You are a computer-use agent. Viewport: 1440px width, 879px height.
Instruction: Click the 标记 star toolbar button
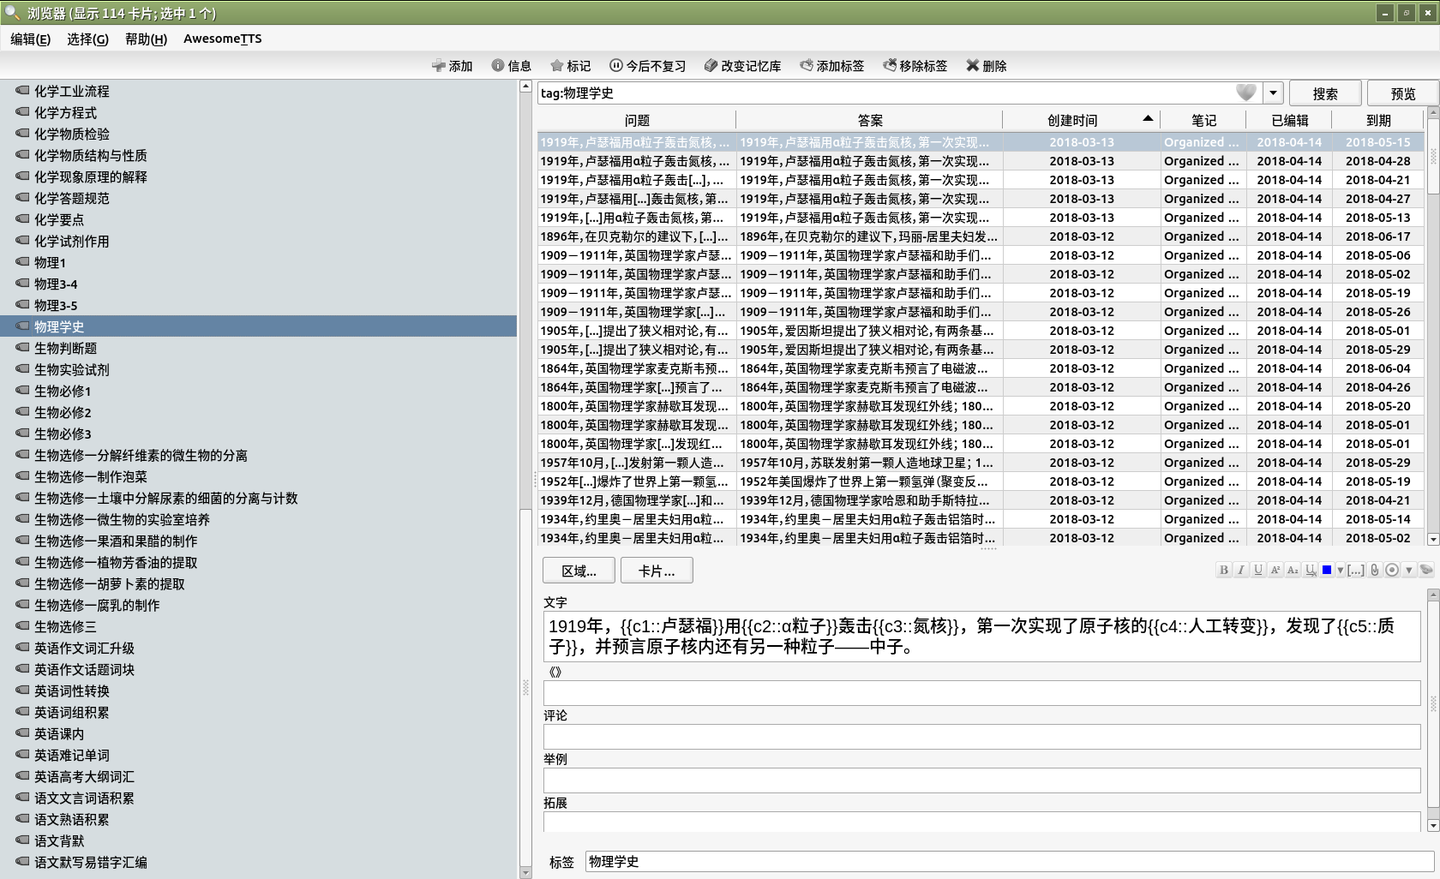pyautogui.click(x=570, y=66)
